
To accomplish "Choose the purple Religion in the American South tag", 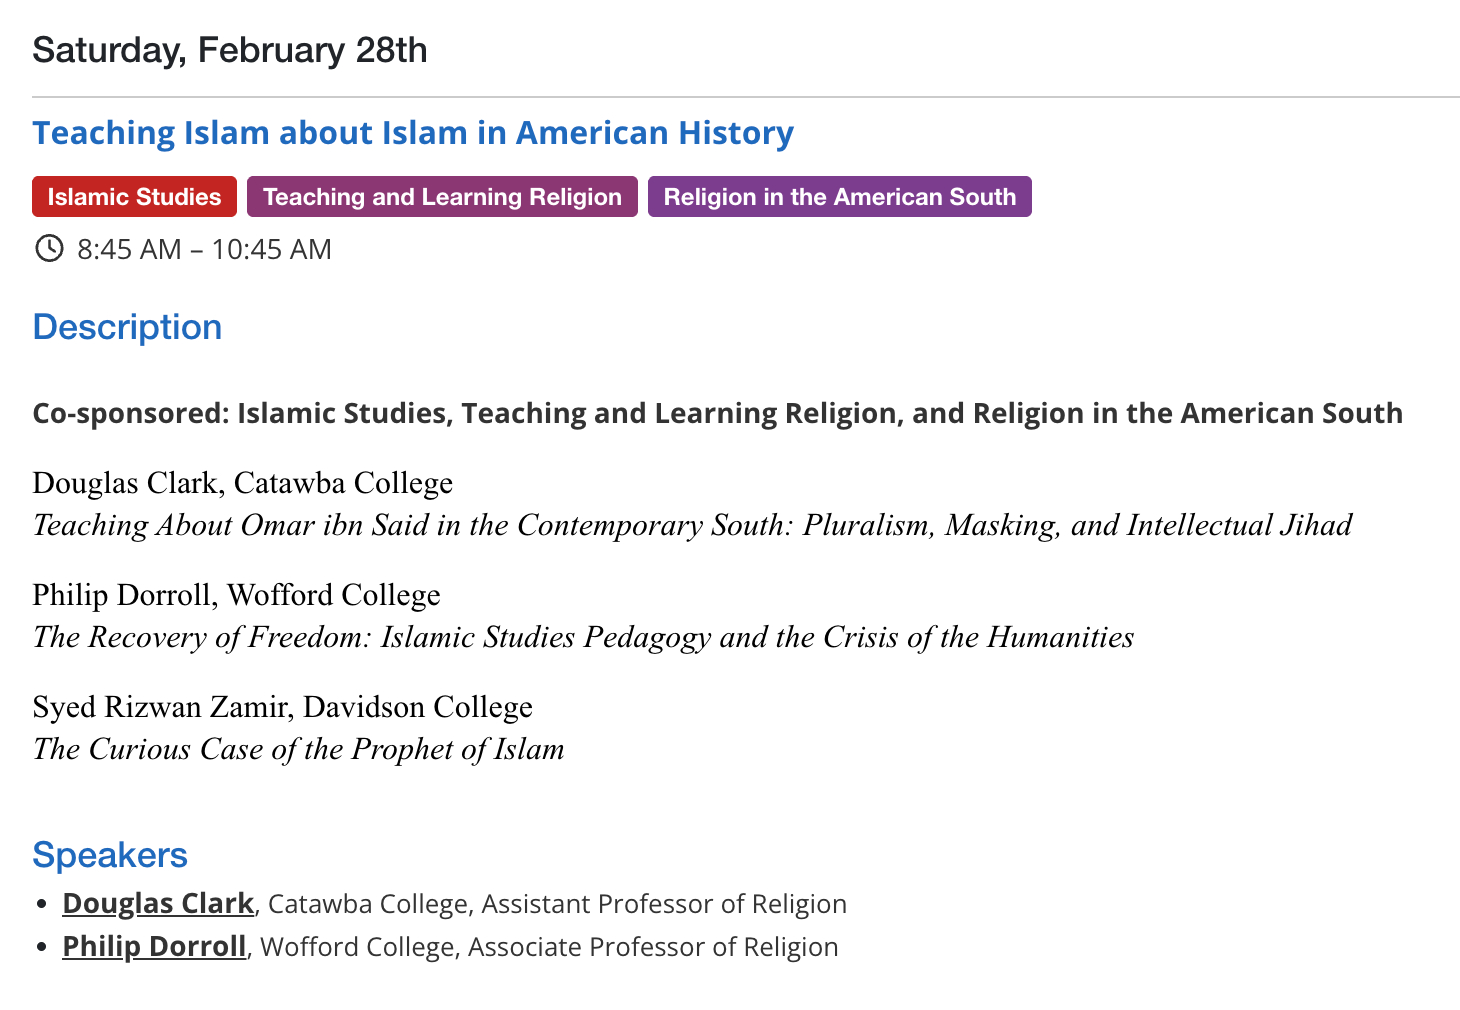I will click(839, 197).
